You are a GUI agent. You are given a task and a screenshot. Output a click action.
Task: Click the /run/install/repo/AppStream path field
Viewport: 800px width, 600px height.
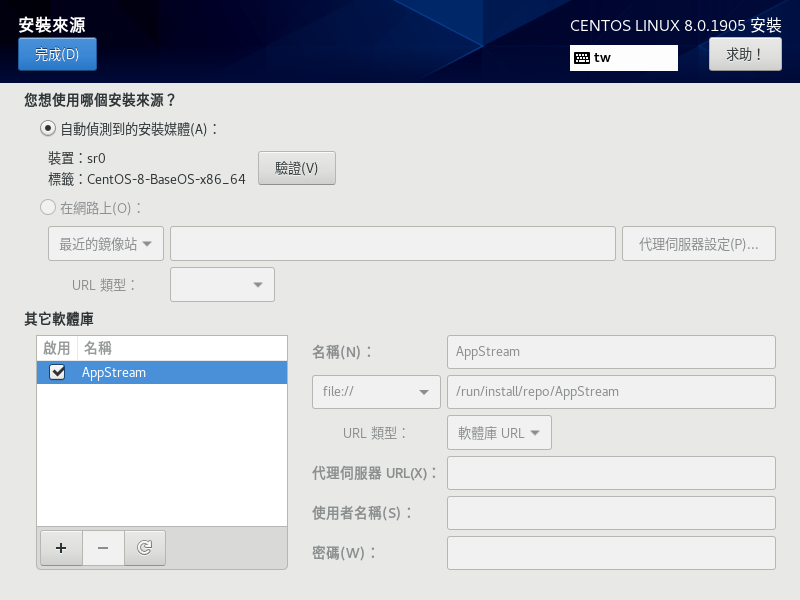[x=611, y=392]
